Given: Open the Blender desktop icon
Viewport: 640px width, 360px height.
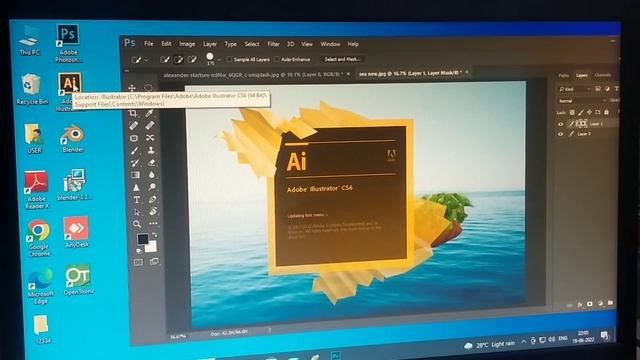Looking at the screenshot, I should tap(73, 138).
